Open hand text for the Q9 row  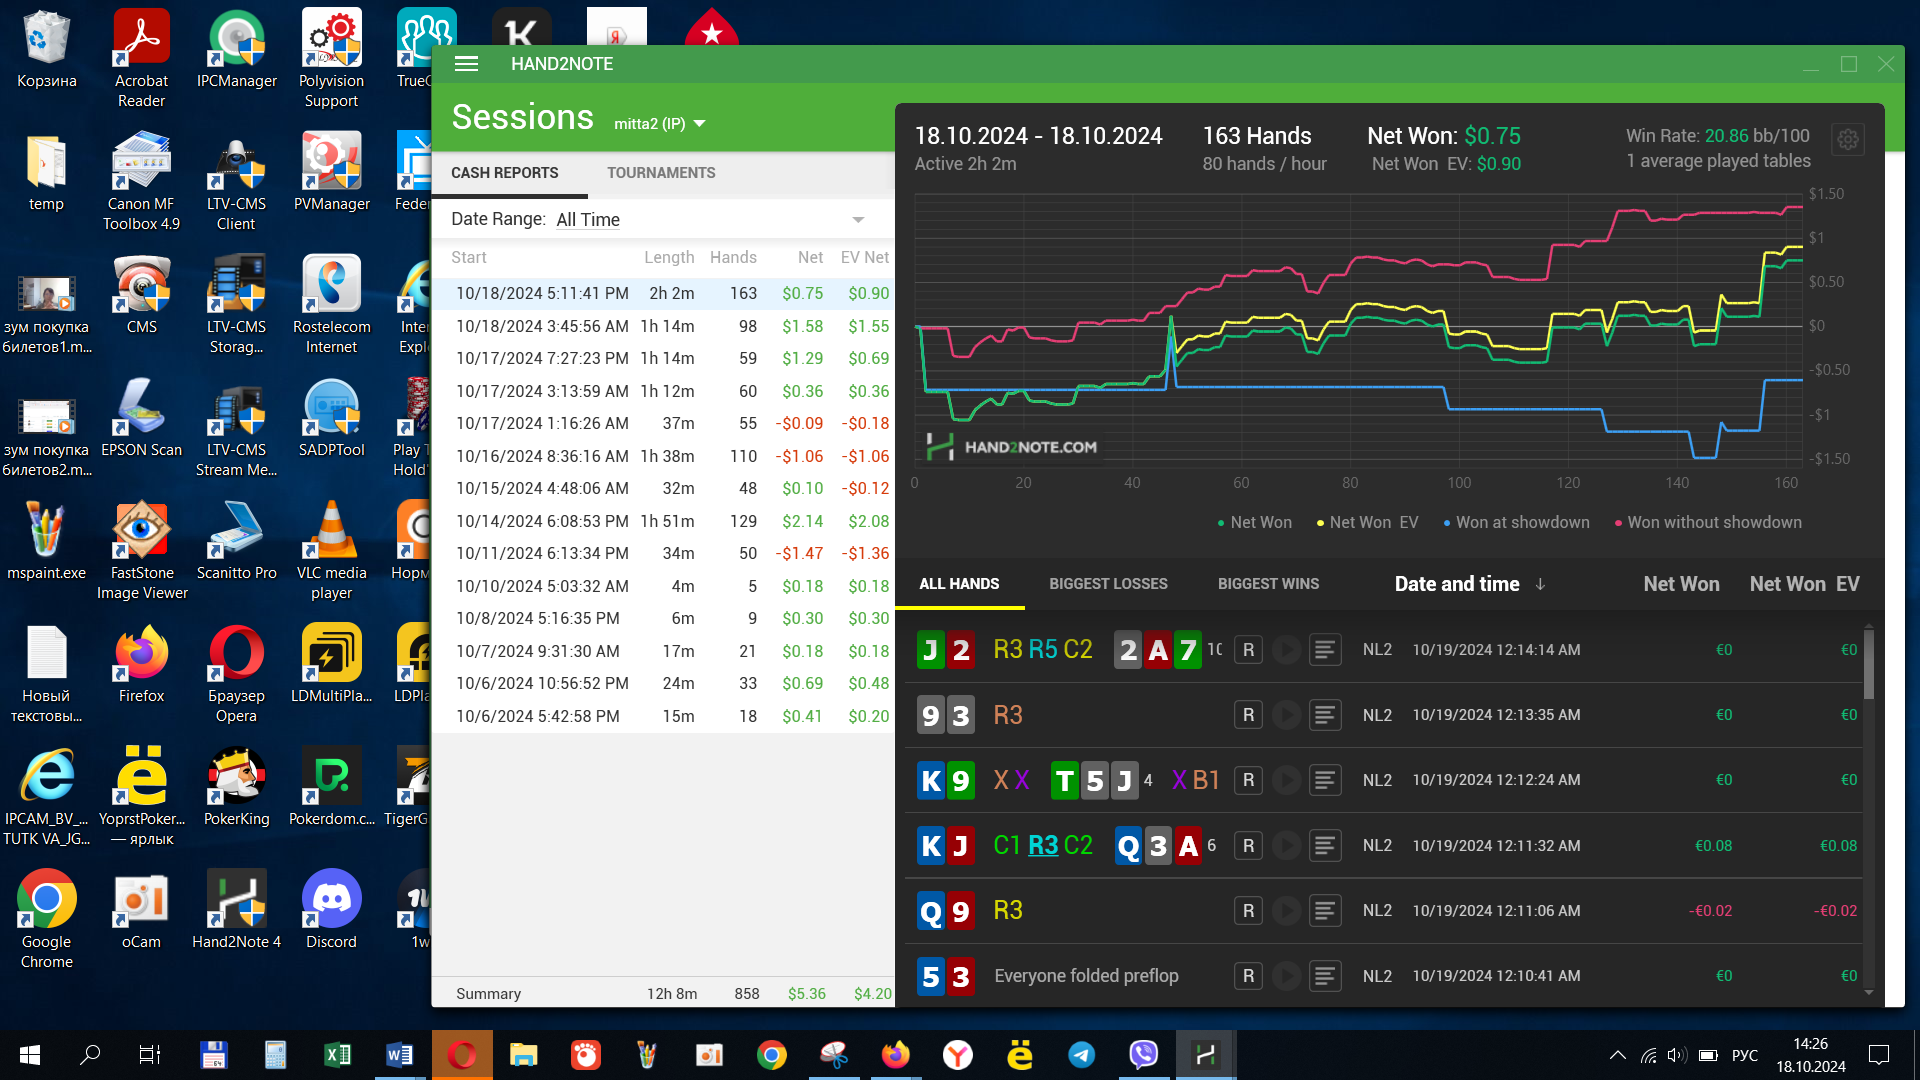tap(1325, 911)
